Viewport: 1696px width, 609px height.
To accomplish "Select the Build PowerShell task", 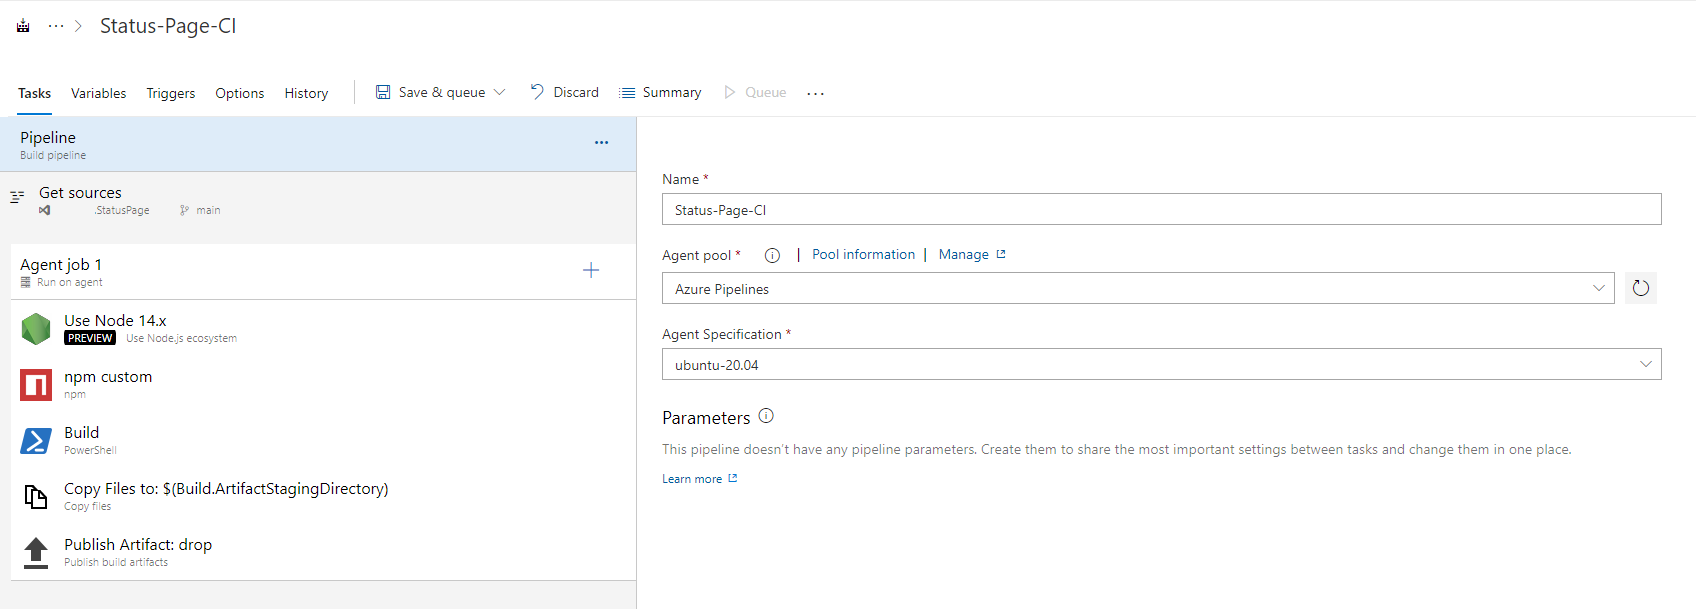I will click(x=323, y=440).
